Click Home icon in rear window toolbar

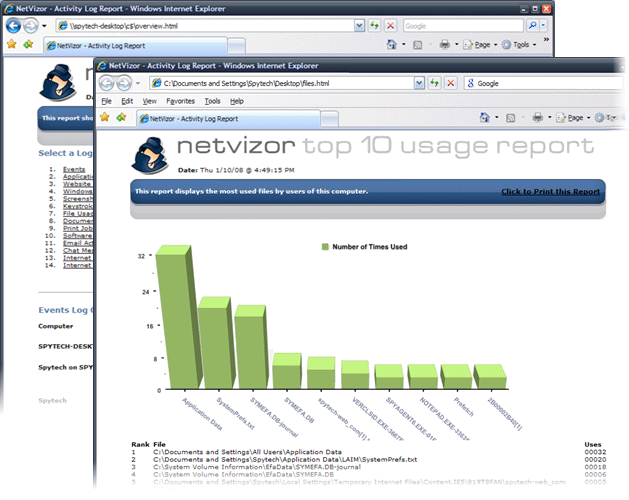pyautogui.click(x=392, y=44)
